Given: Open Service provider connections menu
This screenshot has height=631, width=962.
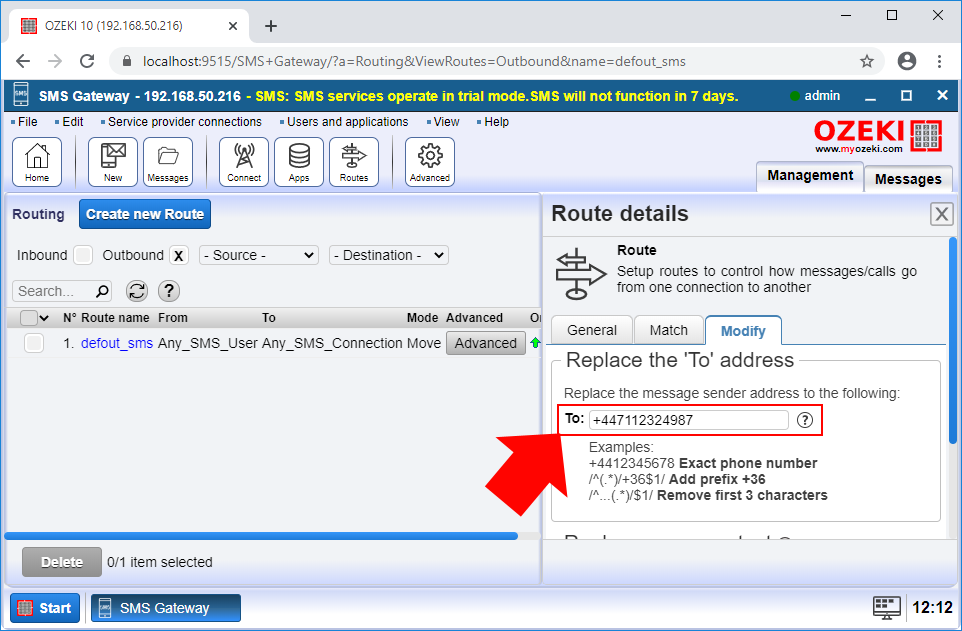Looking at the screenshot, I should [185, 122].
